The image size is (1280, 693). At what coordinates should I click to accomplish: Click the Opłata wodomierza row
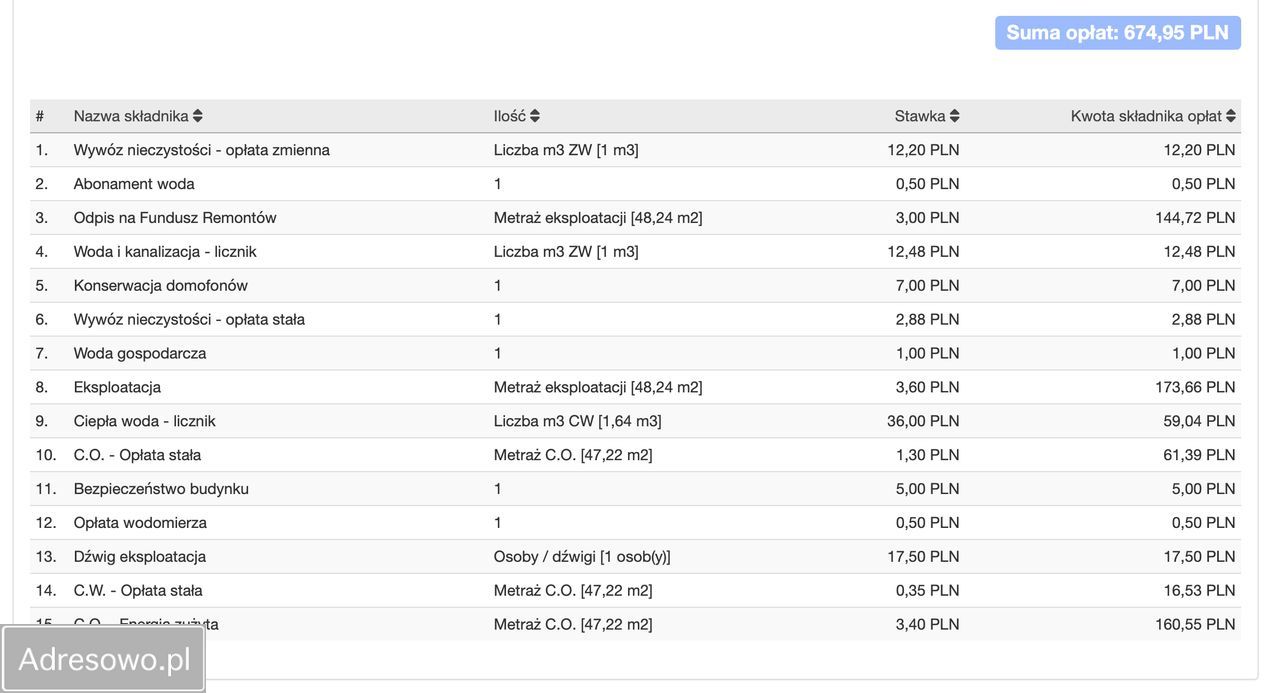pyautogui.click(x=140, y=523)
